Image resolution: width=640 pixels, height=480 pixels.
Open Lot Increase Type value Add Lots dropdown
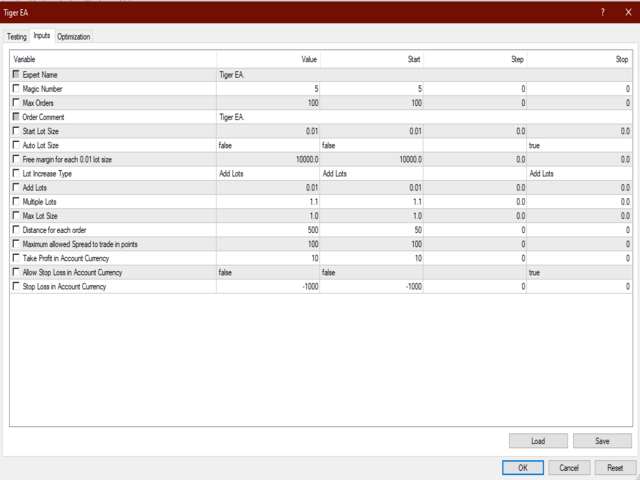[268, 173]
